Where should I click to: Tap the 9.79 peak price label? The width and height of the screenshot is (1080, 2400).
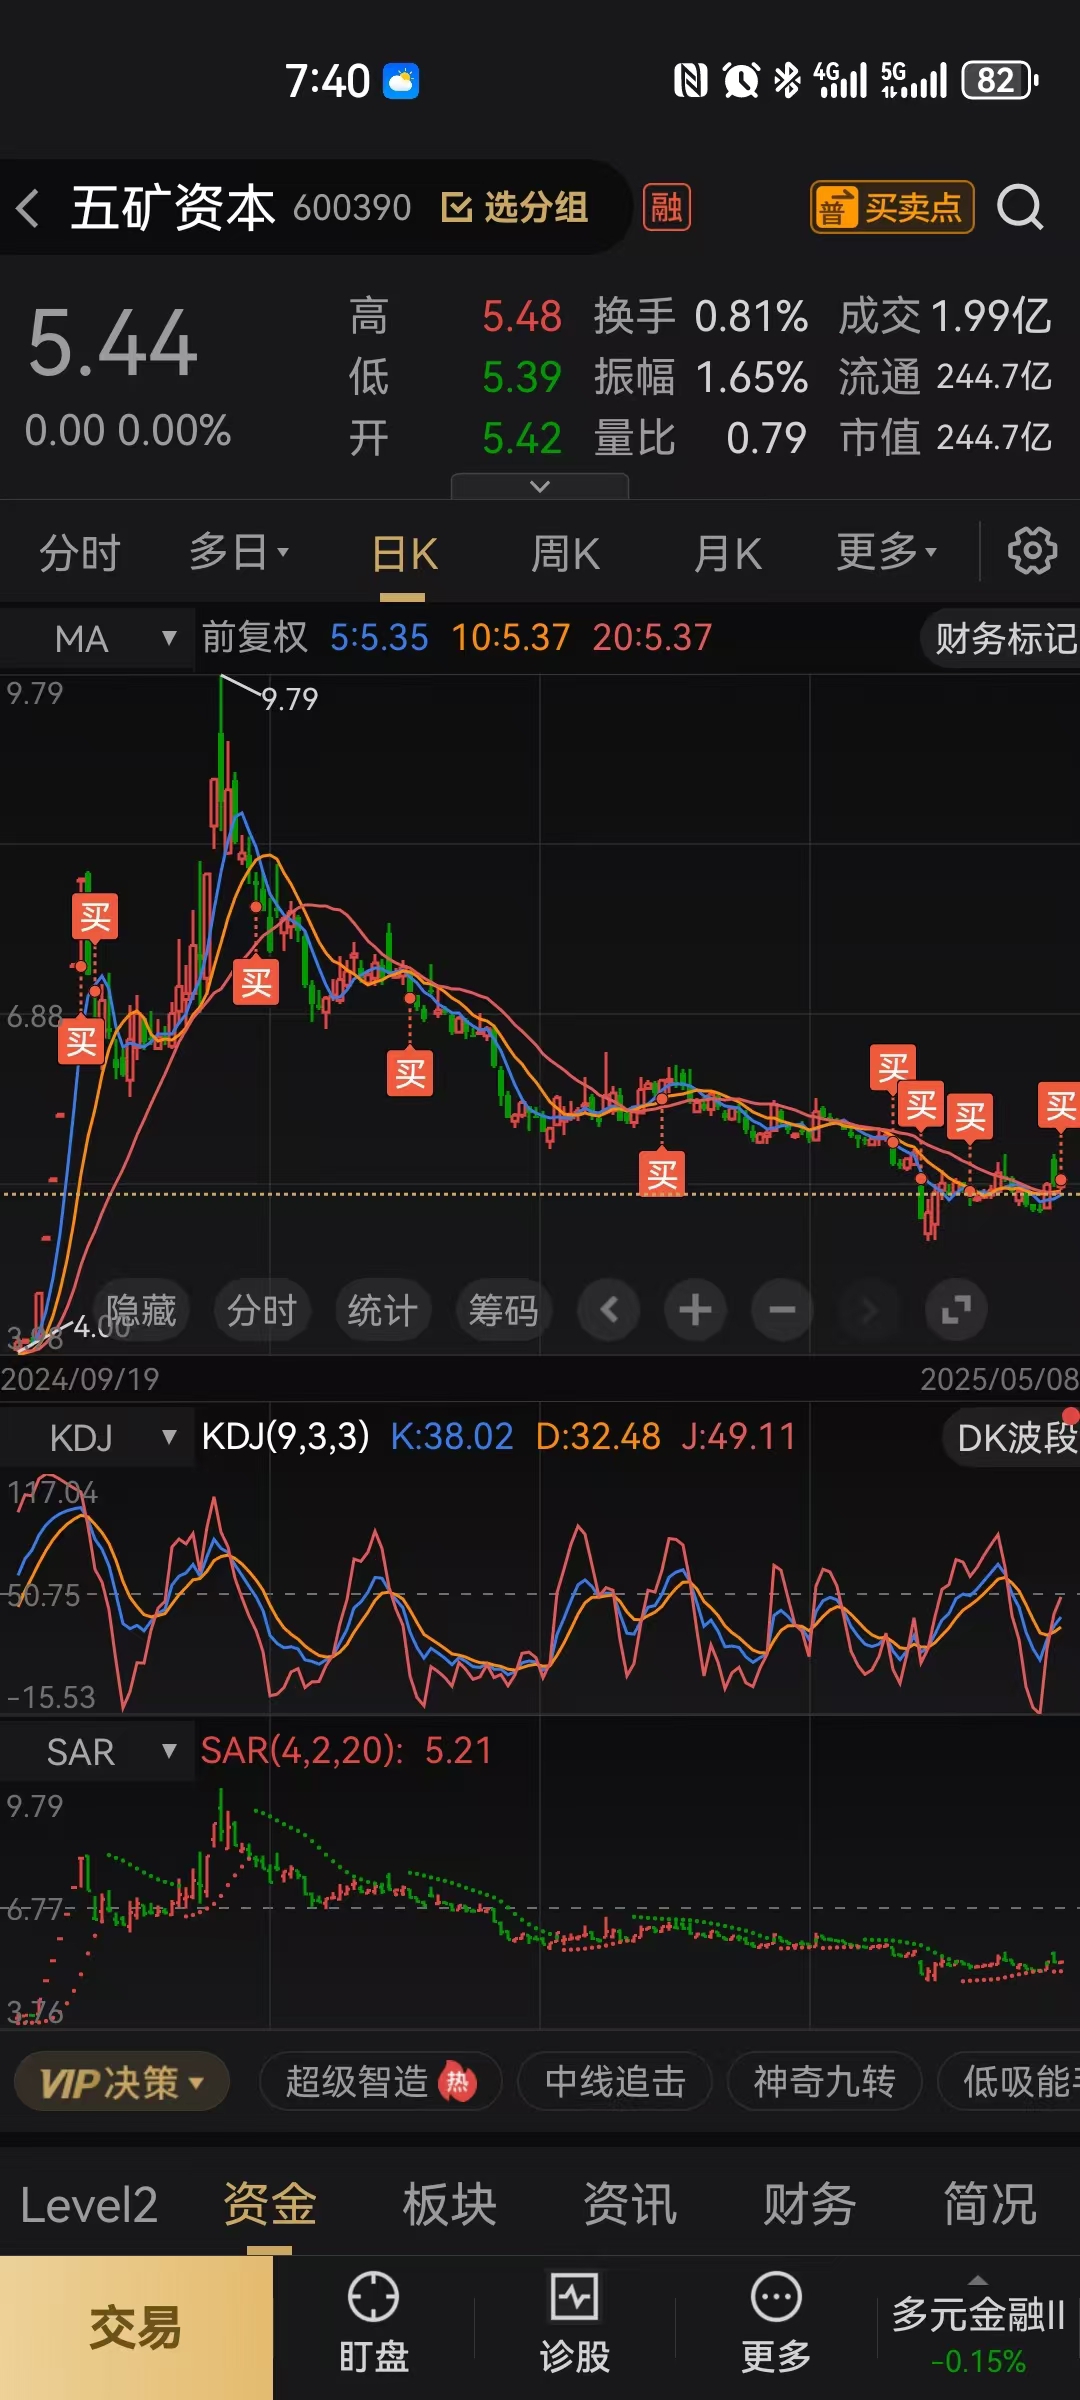click(x=290, y=699)
